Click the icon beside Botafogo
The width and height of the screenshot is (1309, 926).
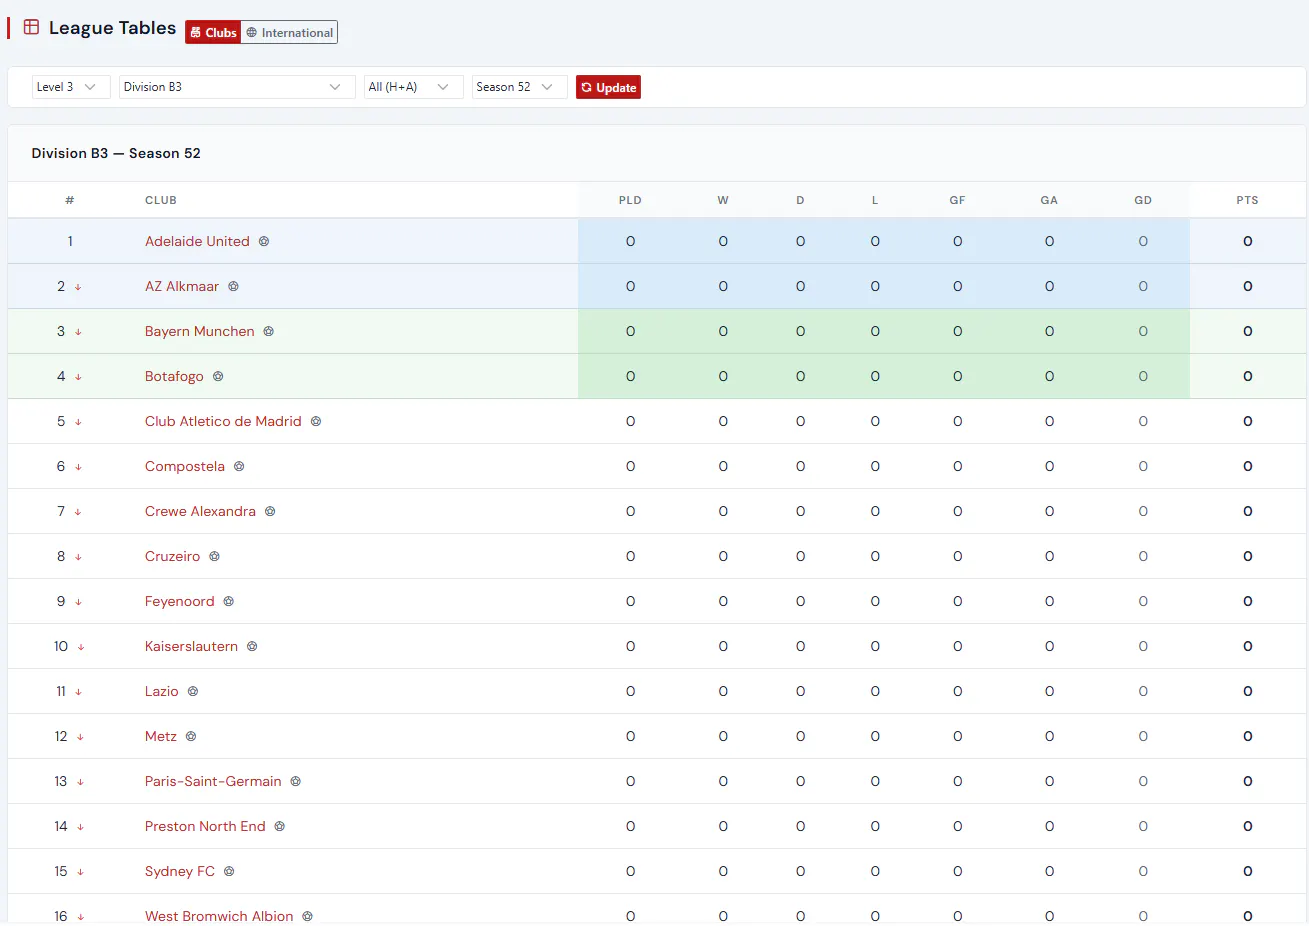click(218, 376)
